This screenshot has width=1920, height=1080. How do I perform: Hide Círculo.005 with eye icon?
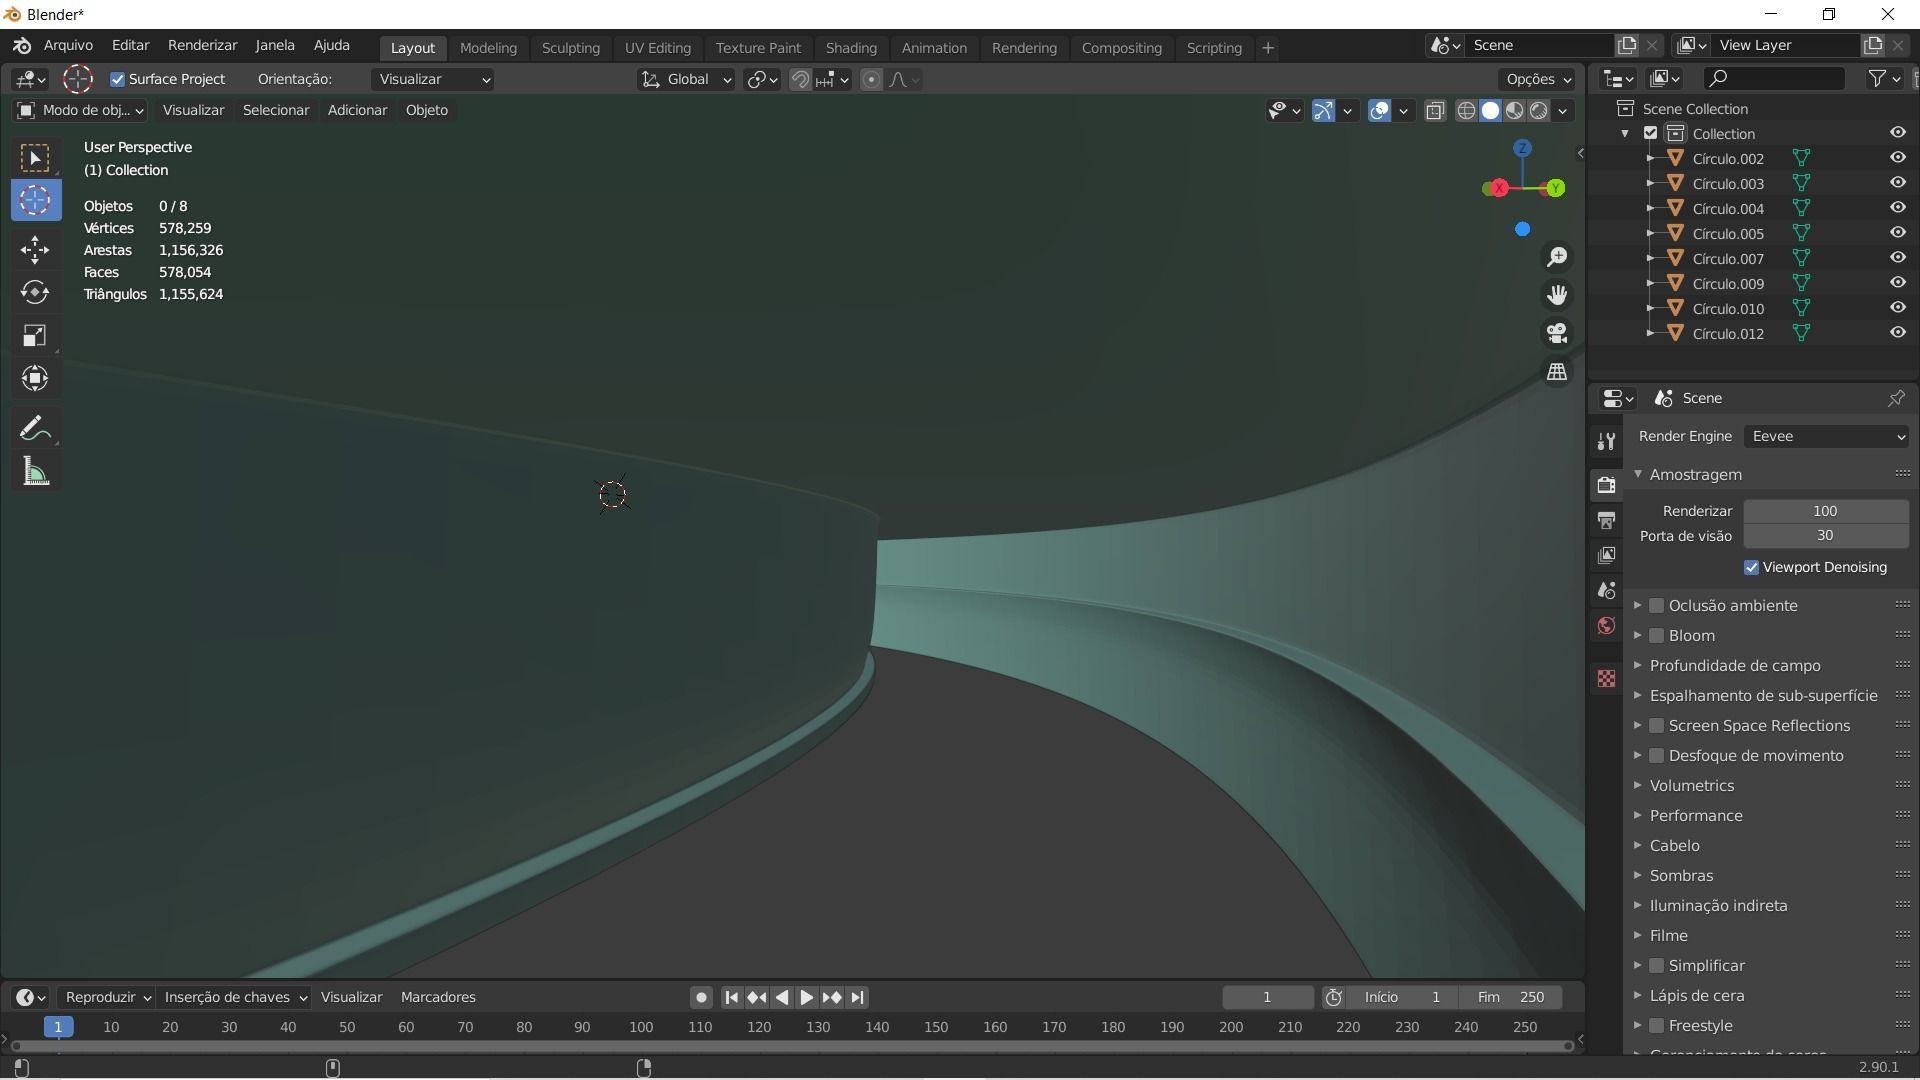(x=1897, y=233)
